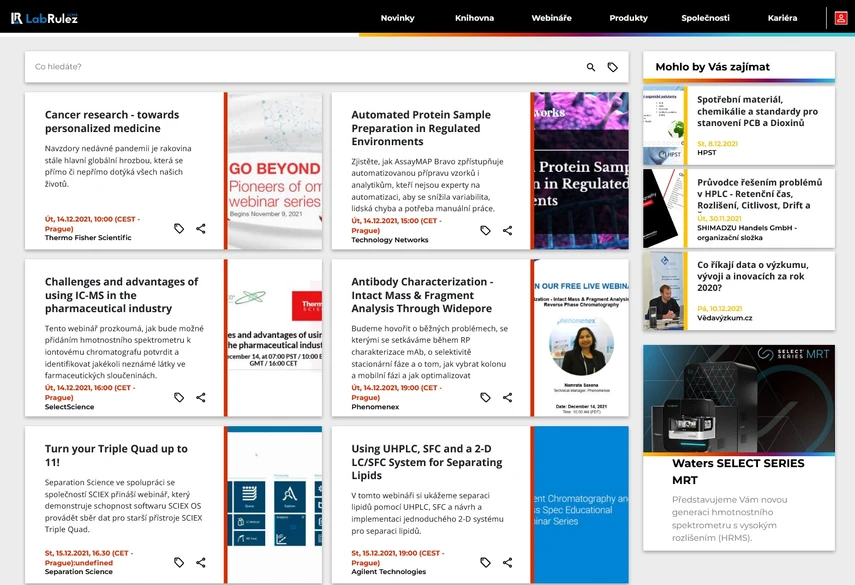Click tag icon on IC-MS challenges card
The height and width of the screenshot is (585, 855).
(x=179, y=397)
